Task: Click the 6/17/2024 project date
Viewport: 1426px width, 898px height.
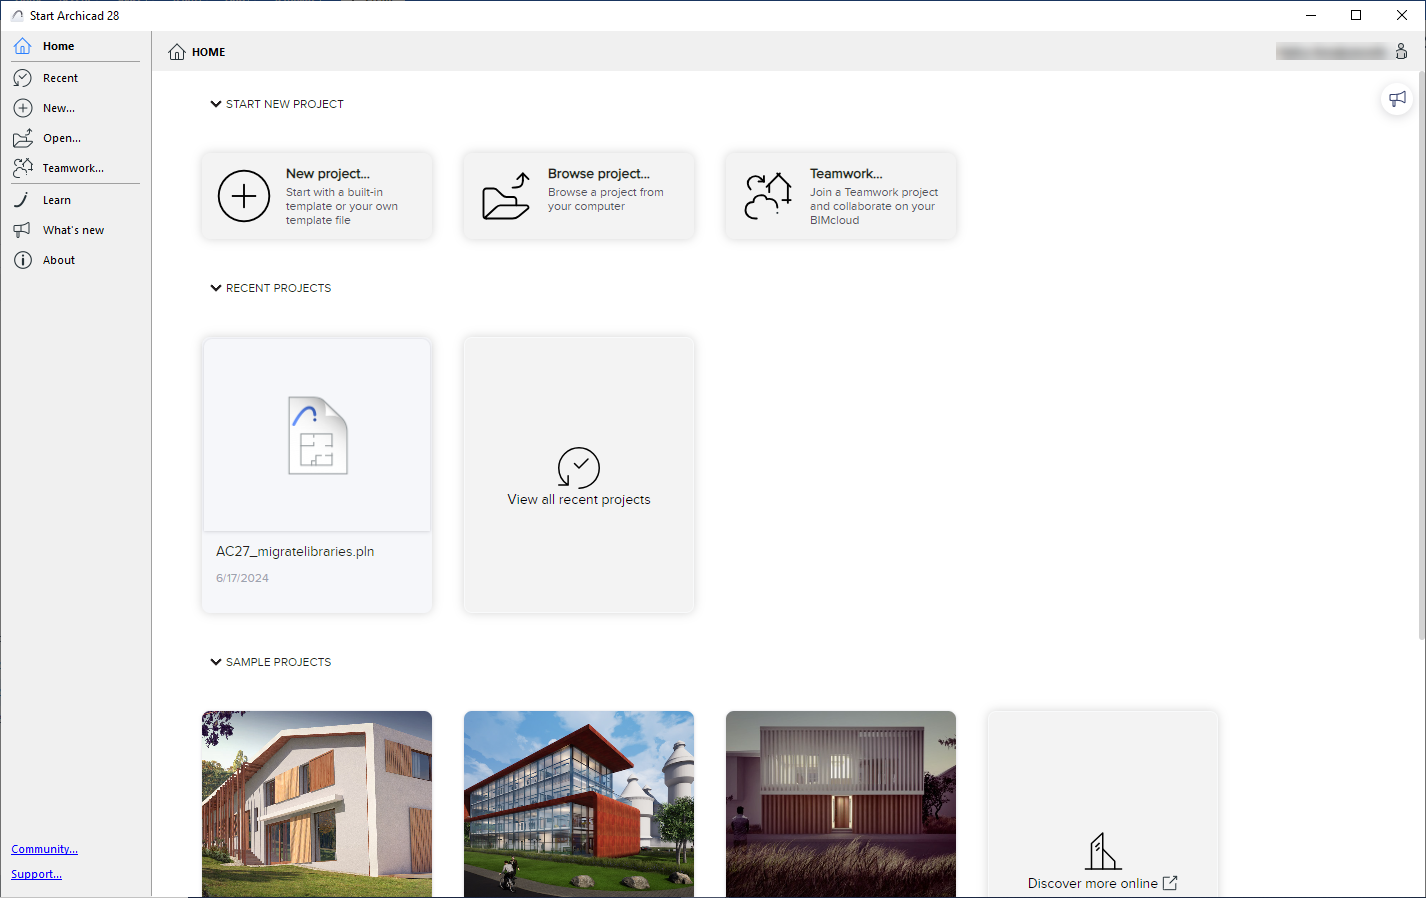Action: click(242, 578)
